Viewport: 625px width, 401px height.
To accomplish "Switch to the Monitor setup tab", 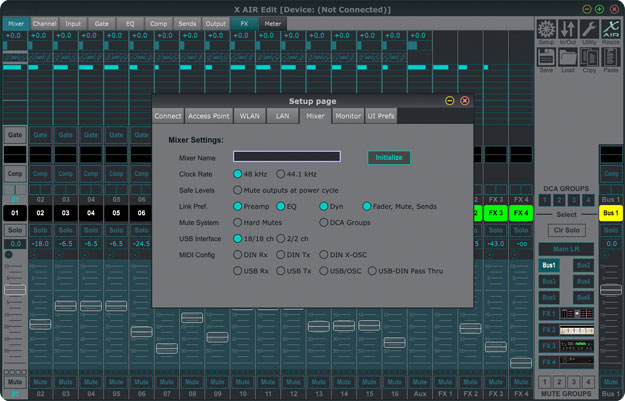I will pos(348,116).
